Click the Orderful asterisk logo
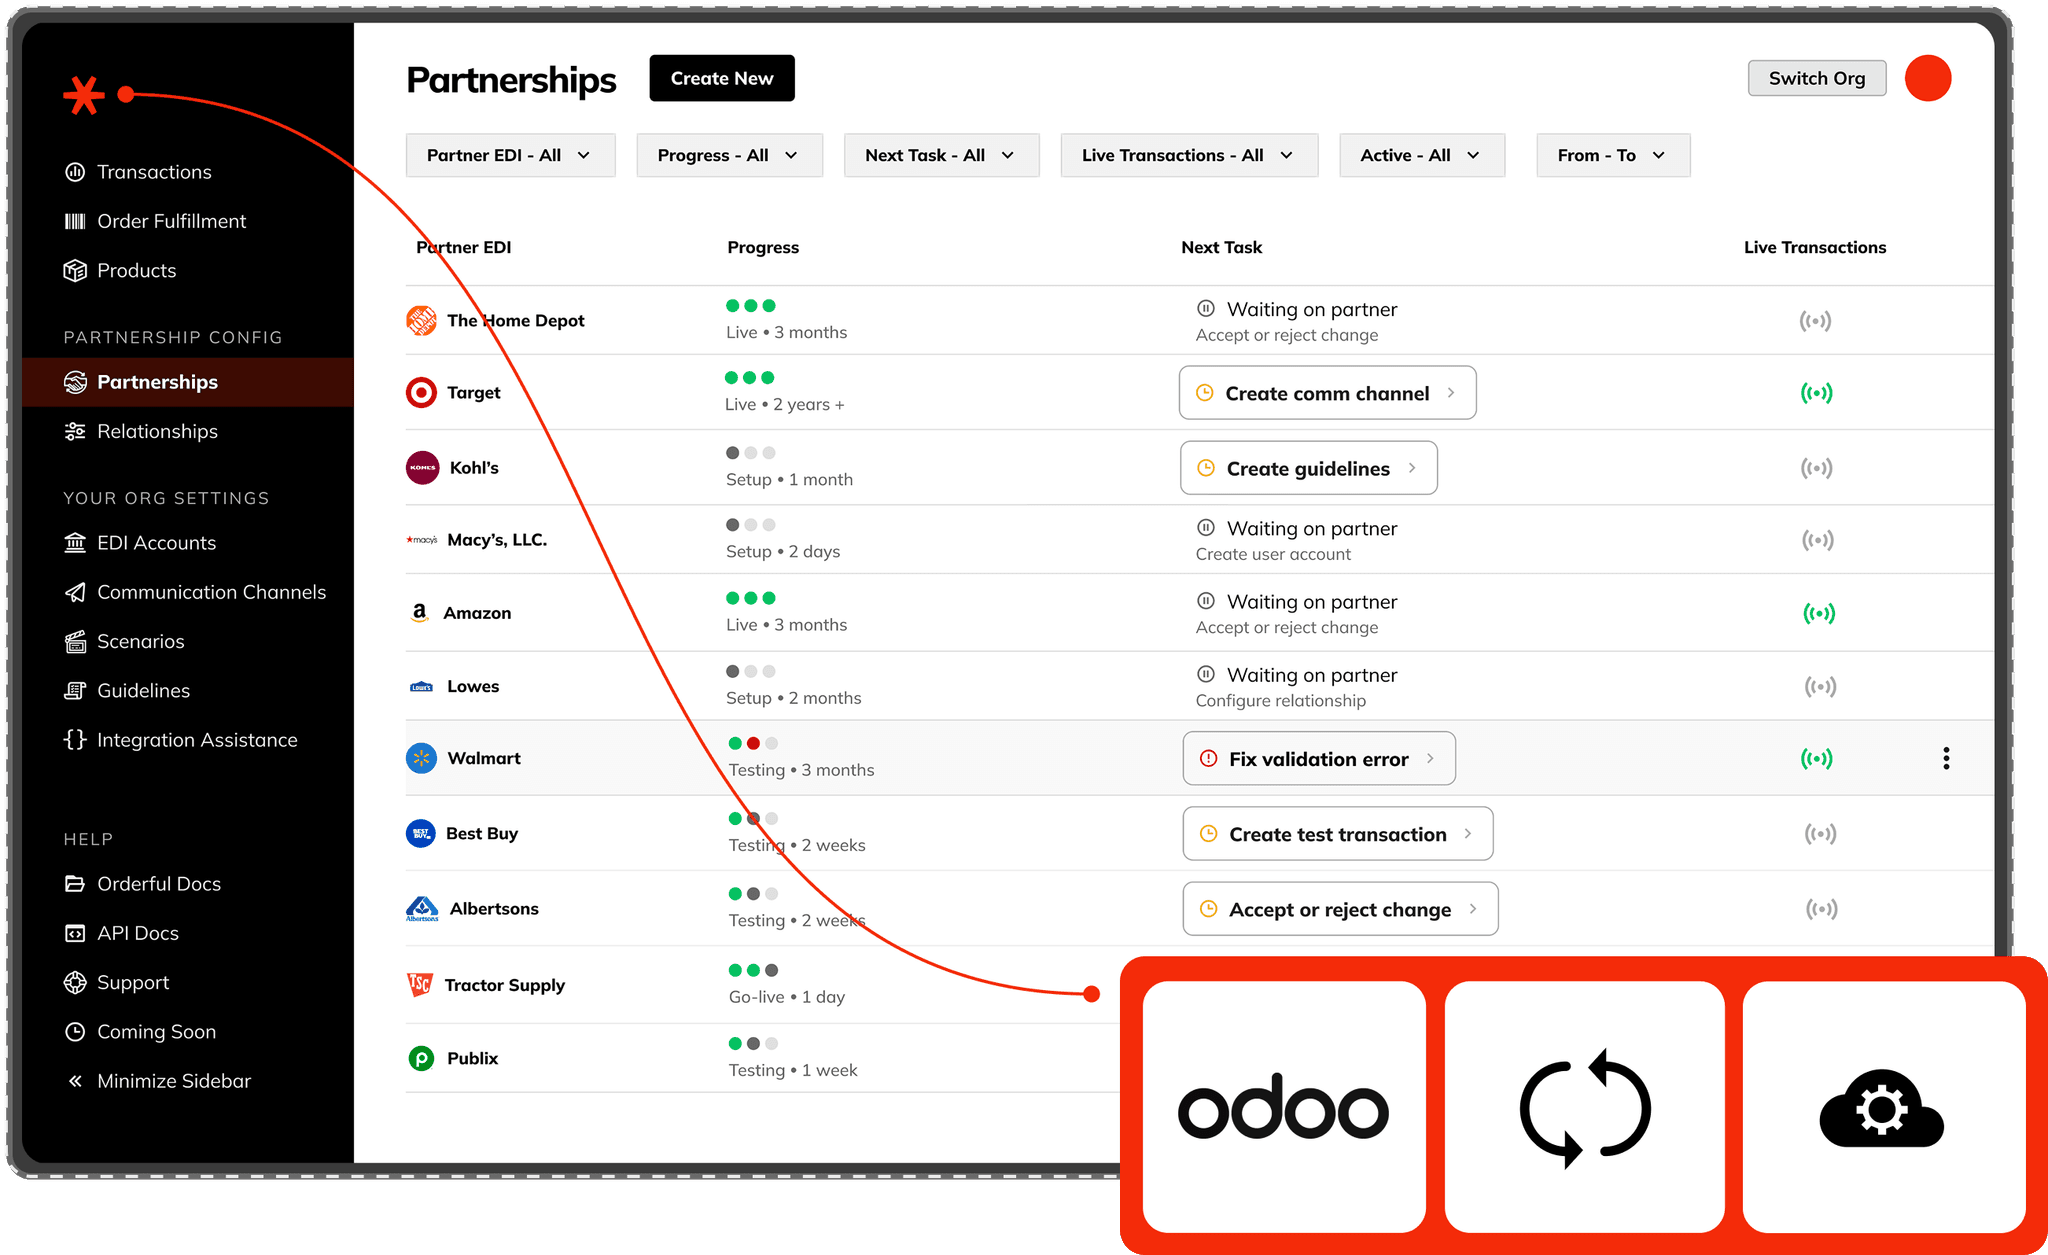The width and height of the screenshot is (2048, 1255). pos(86,96)
